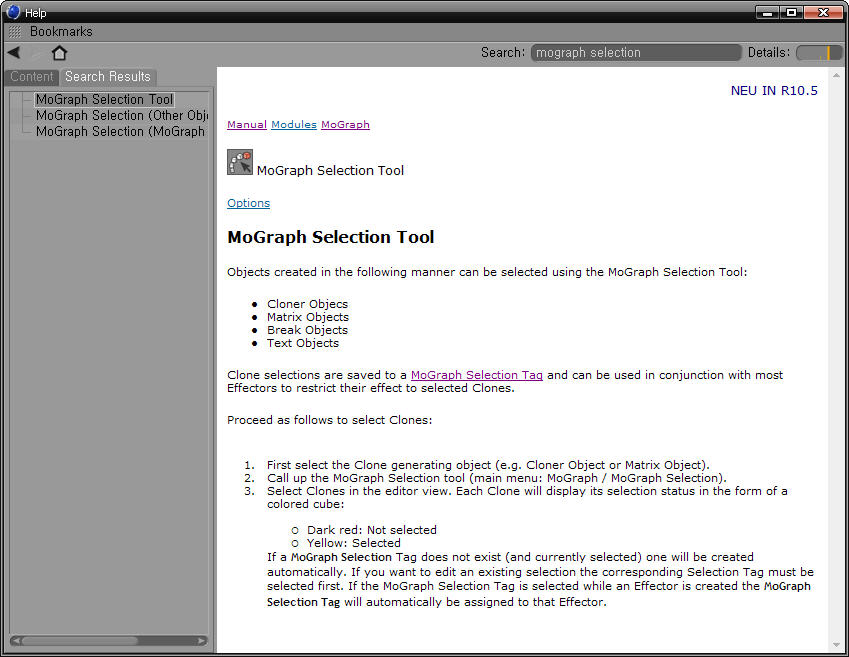Click the 'Dark red: Not selected' text

(371, 530)
